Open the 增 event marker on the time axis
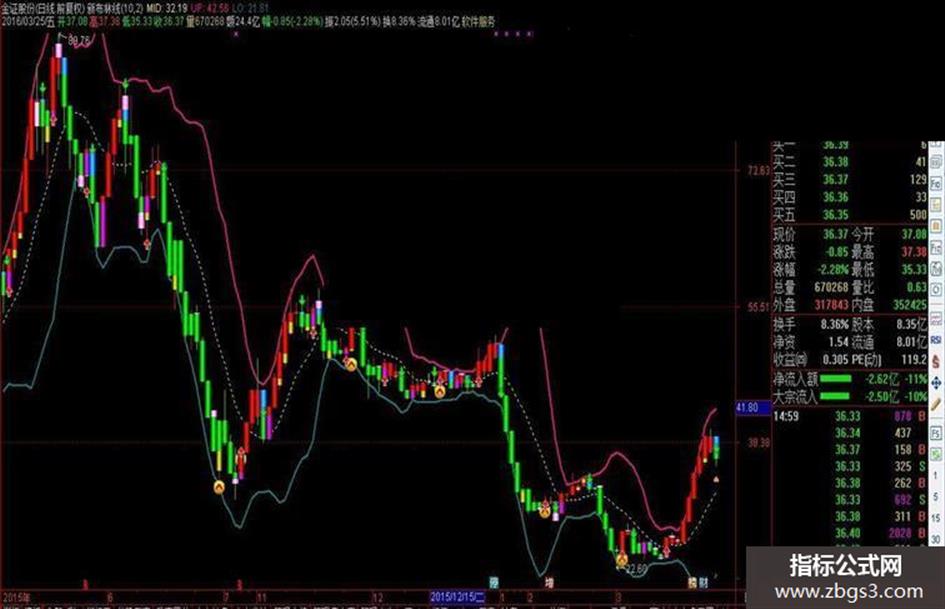Screen dimensions: 945x609 549,582
